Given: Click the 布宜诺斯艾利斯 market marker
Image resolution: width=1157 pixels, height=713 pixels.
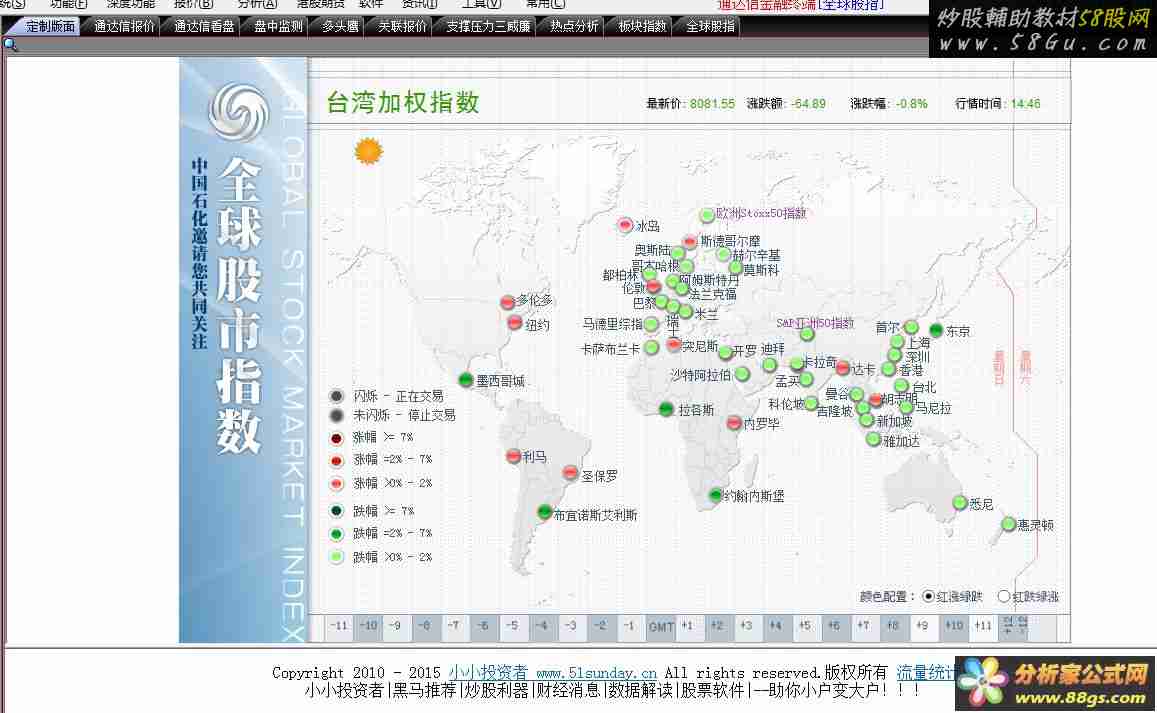Looking at the screenshot, I should (x=545, y=511).
